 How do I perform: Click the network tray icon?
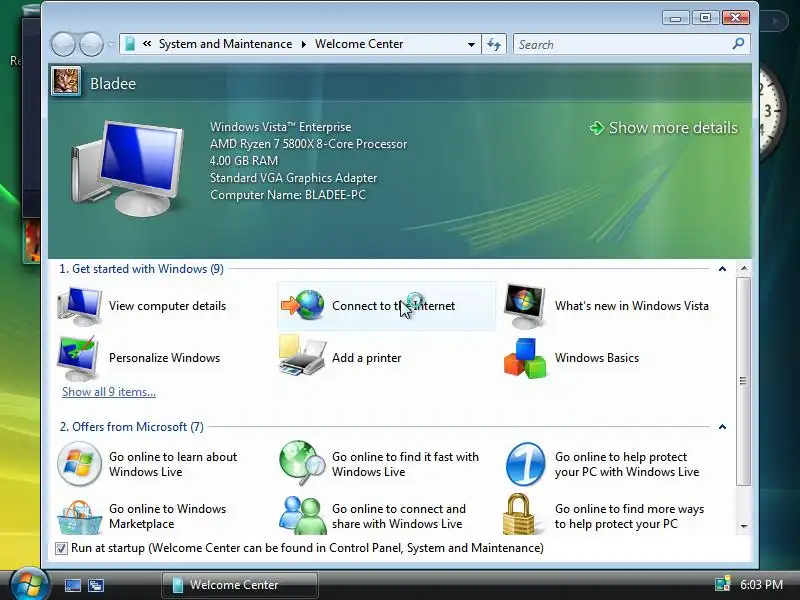point(722,585)
